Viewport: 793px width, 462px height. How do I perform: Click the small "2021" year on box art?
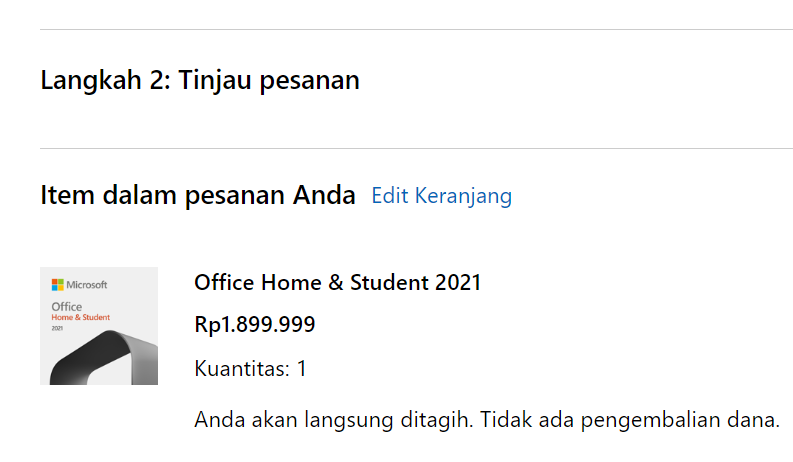[57, 328]
